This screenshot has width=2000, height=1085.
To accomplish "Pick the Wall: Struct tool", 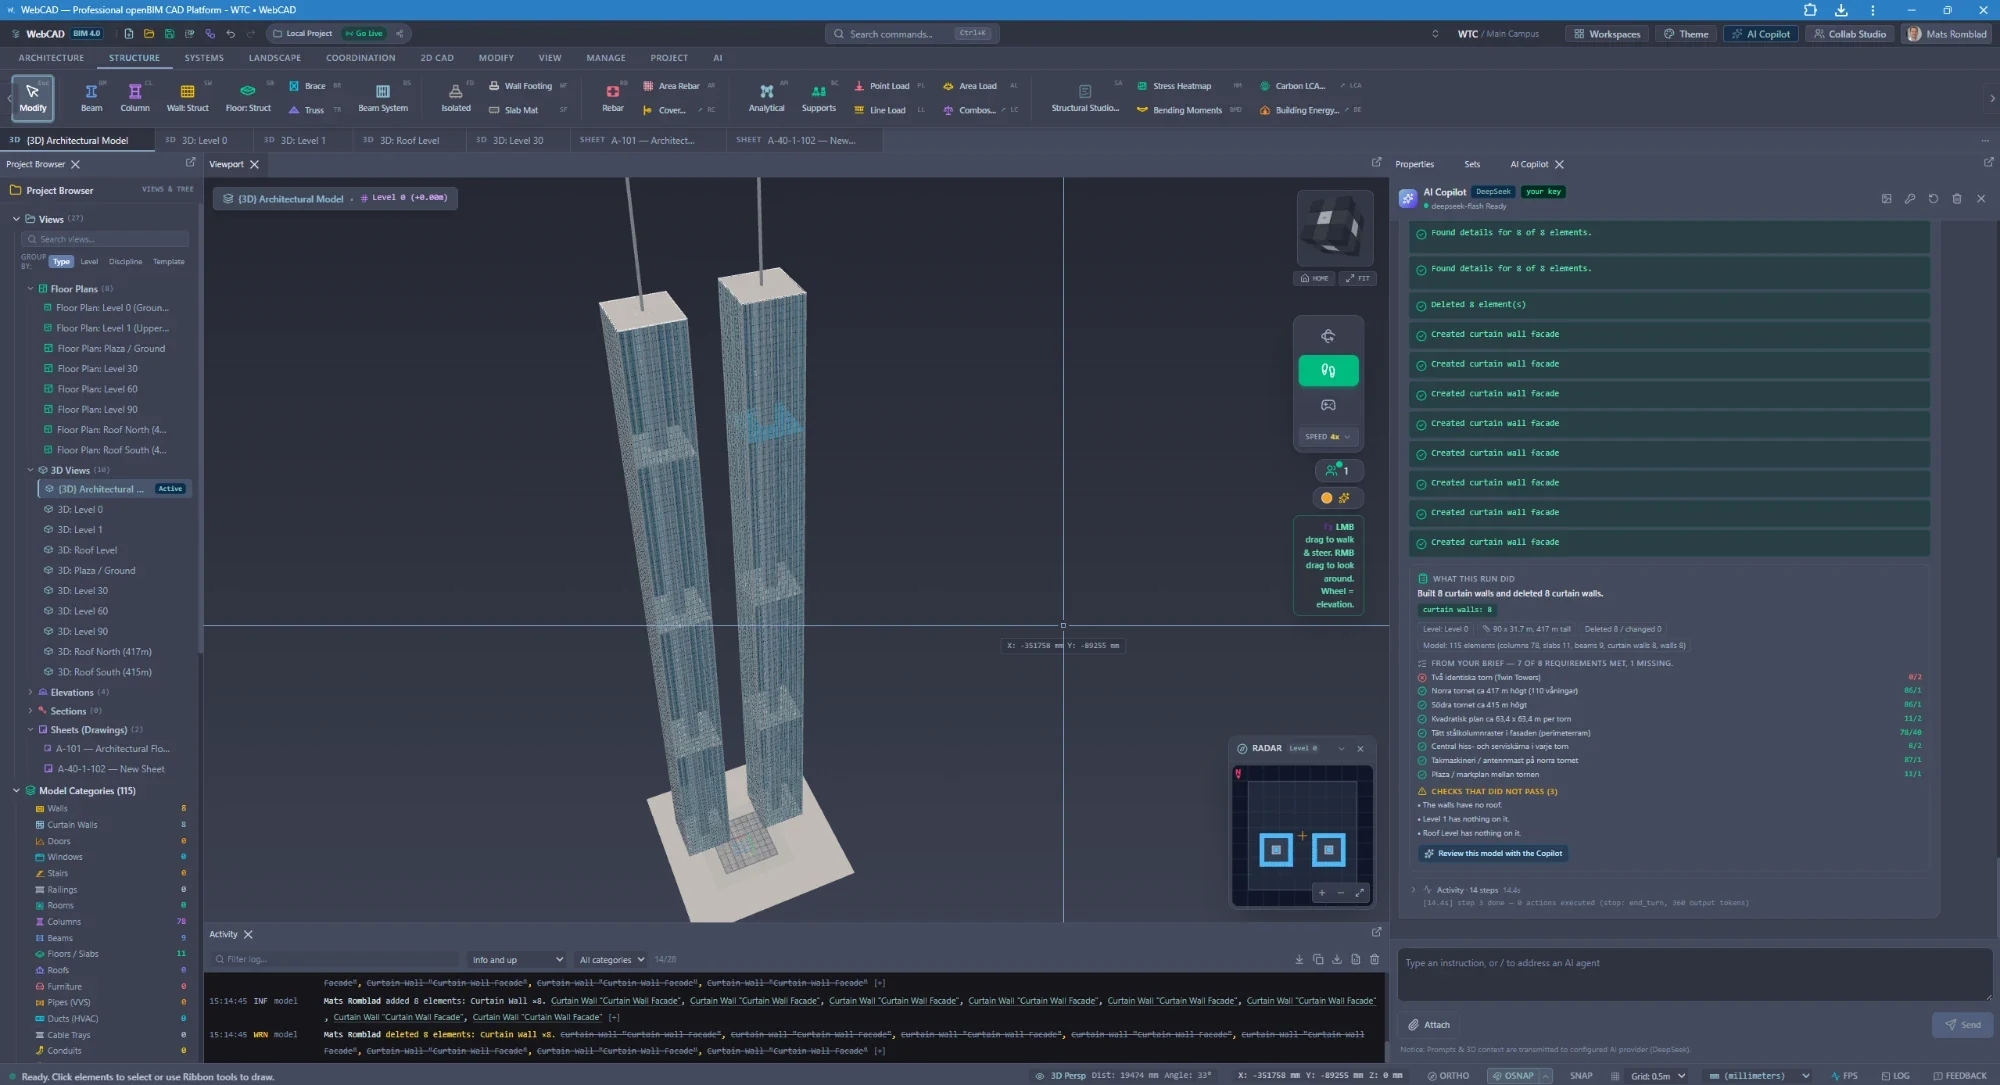I will 188,97.
